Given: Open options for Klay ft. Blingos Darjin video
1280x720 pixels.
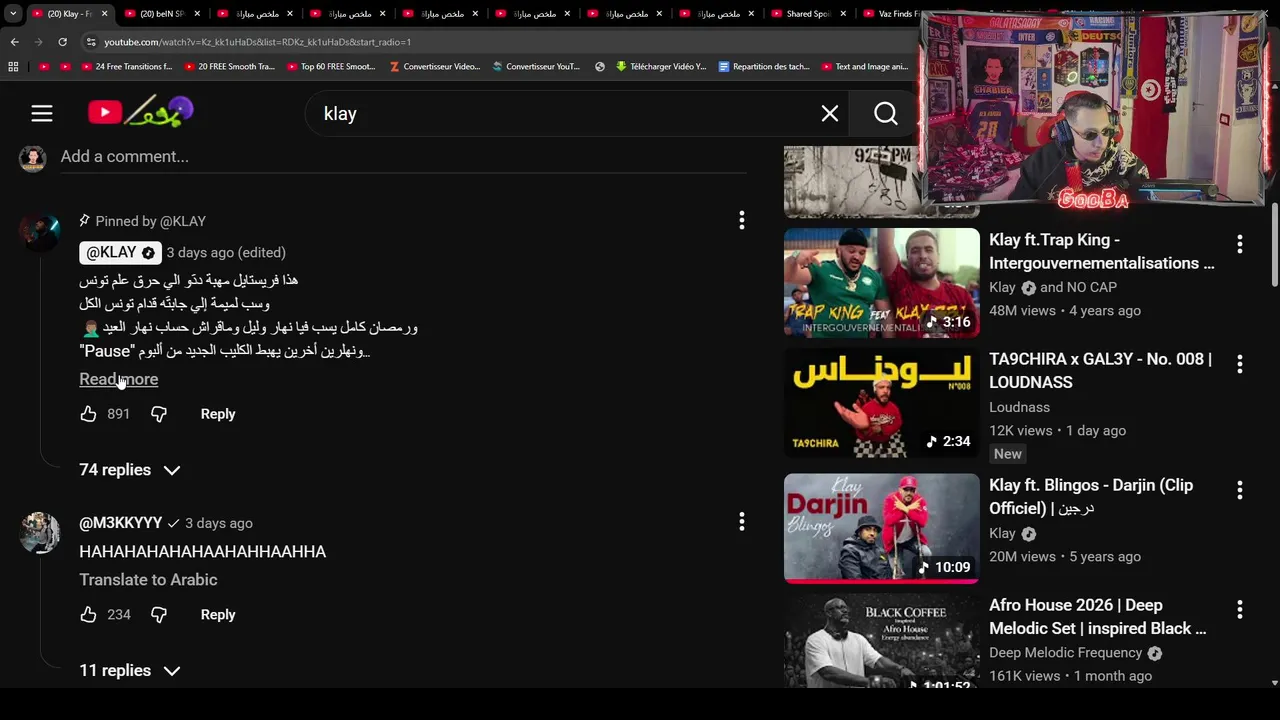Looking at the screenshot, I should point(1239,490).
